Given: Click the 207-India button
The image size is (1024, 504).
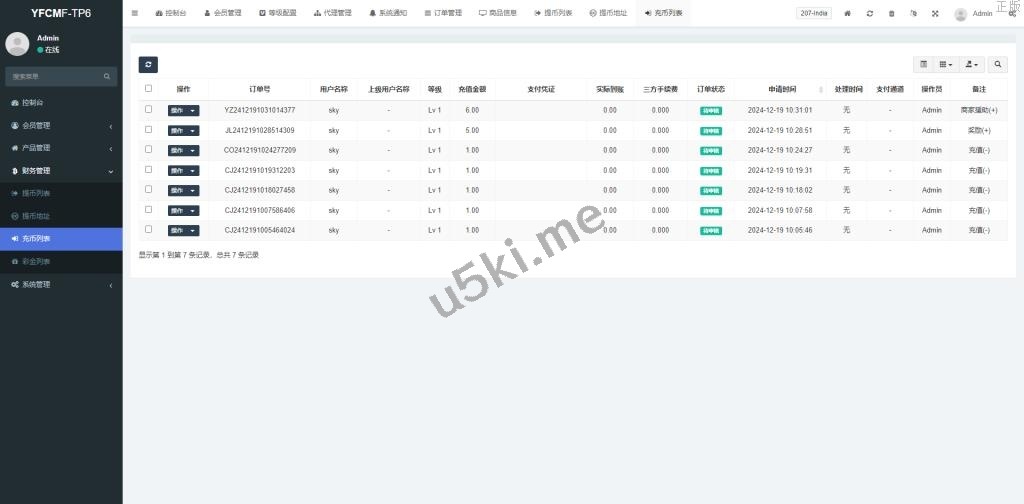Looking at the screenshot, I should (814, 13).
